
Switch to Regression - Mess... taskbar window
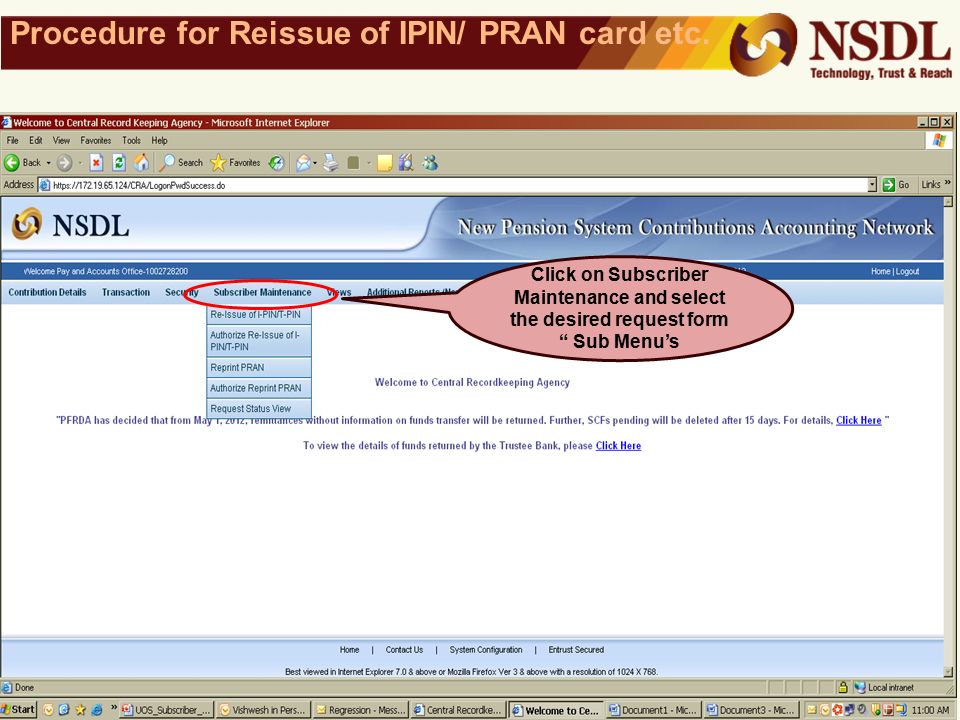[361, 710]
